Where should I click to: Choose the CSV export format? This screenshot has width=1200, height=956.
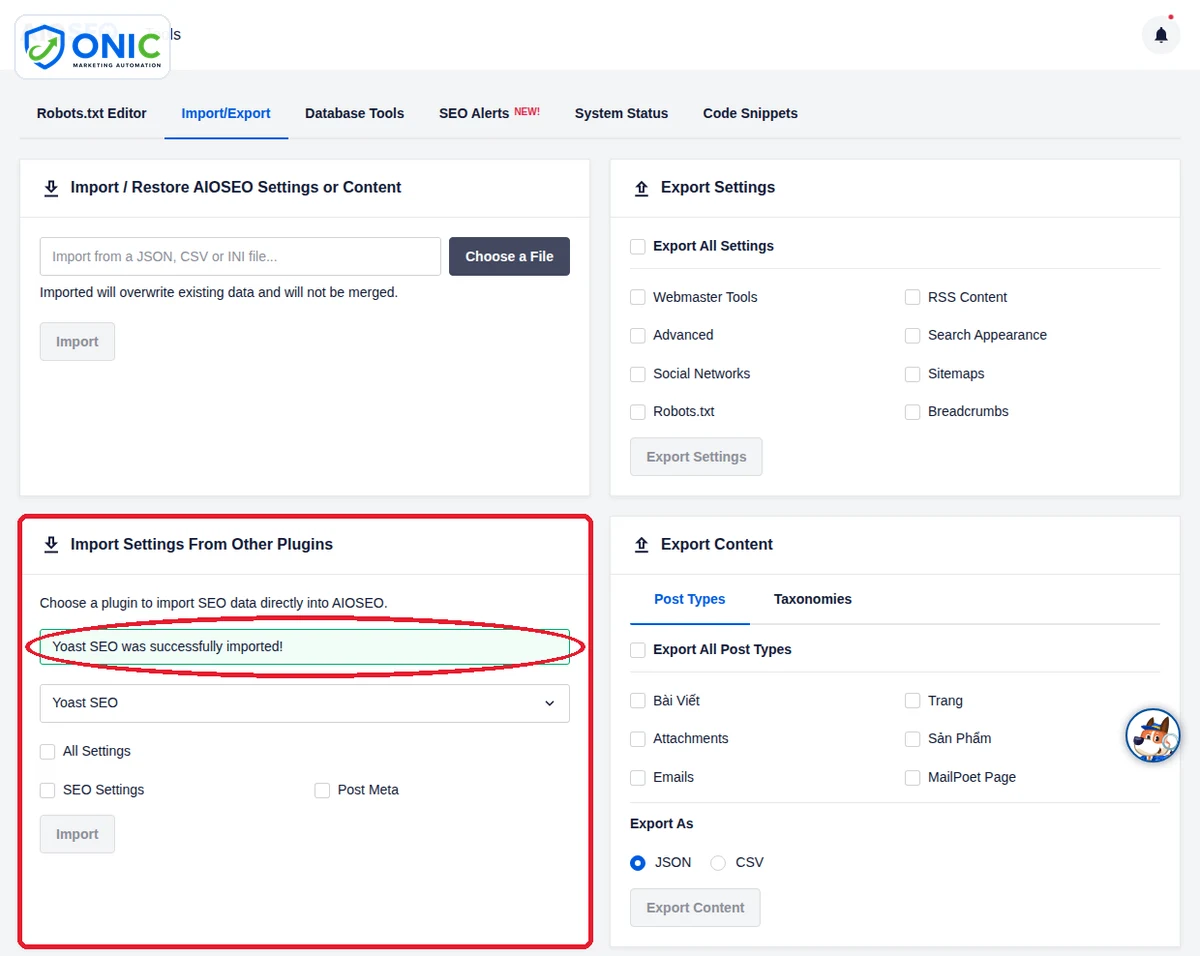[718, 863]
